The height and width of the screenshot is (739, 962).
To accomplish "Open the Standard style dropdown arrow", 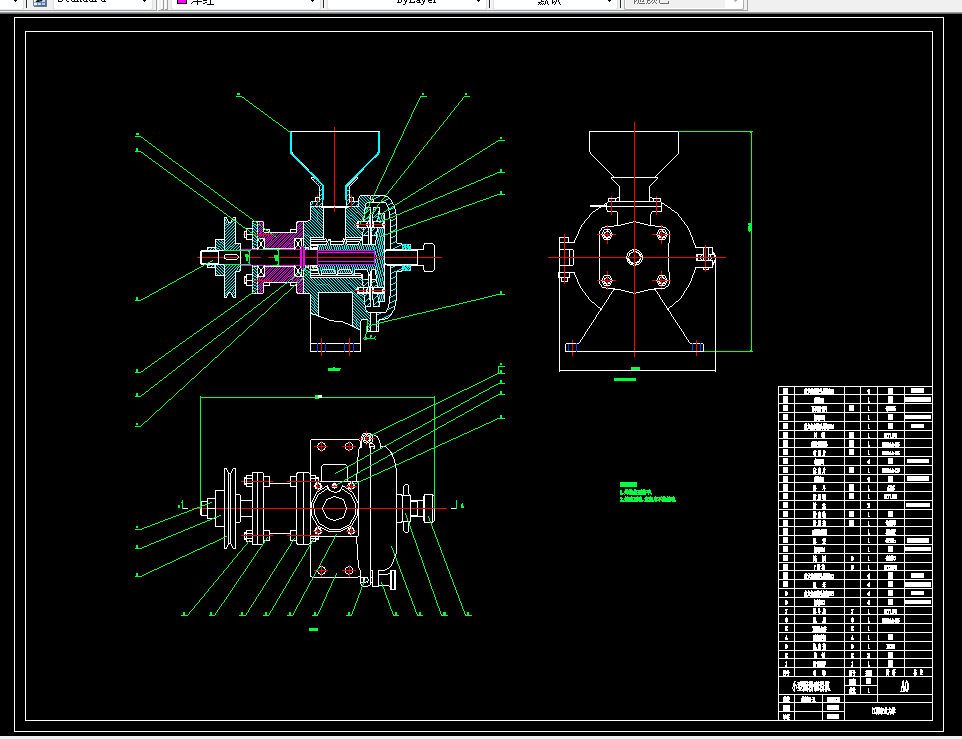I will tap(144, 2).
